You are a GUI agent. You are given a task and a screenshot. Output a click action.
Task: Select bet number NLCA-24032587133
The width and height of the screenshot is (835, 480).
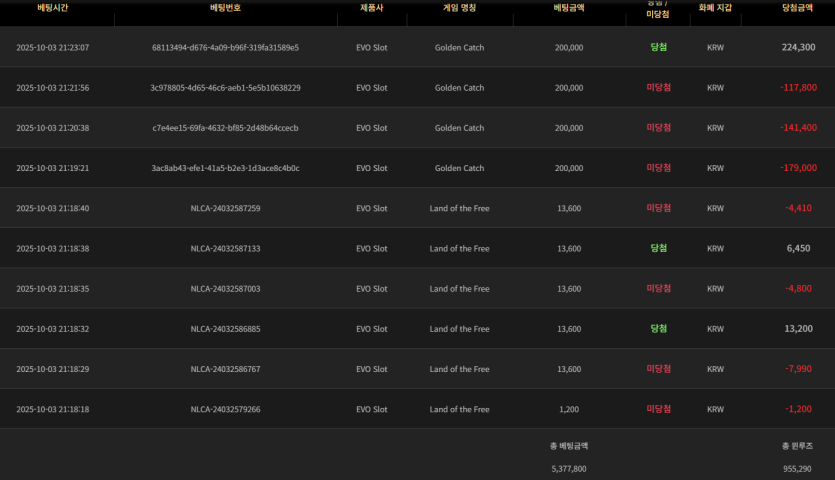(225, 248)
